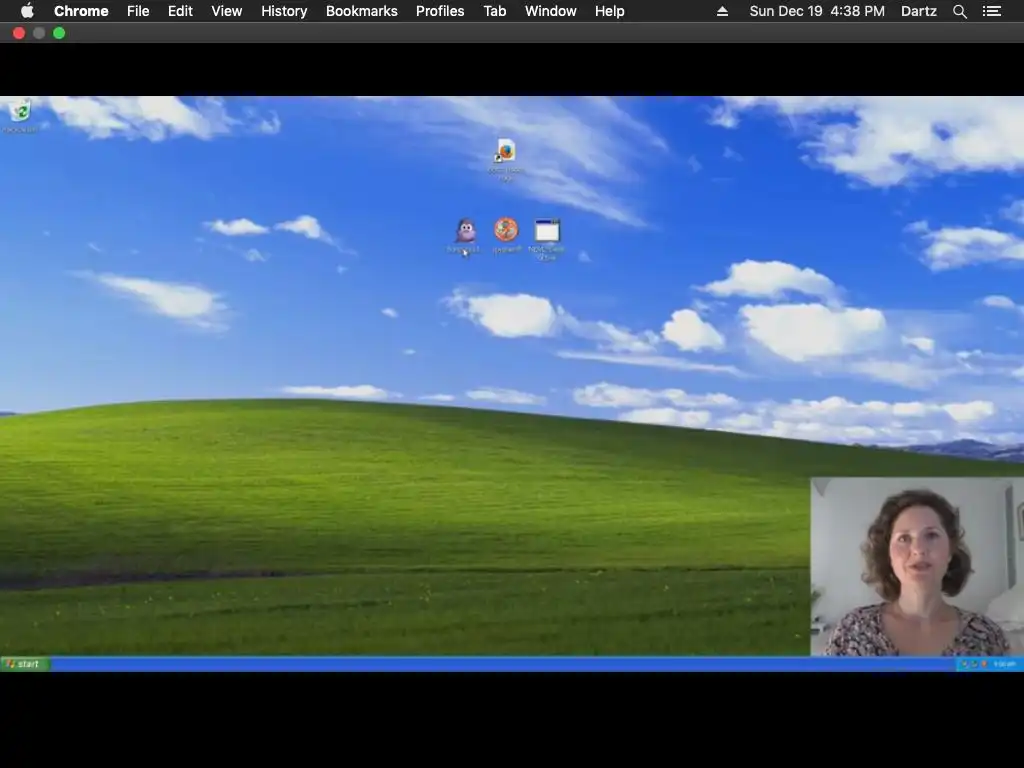Open the Chrome application menu

81,11
